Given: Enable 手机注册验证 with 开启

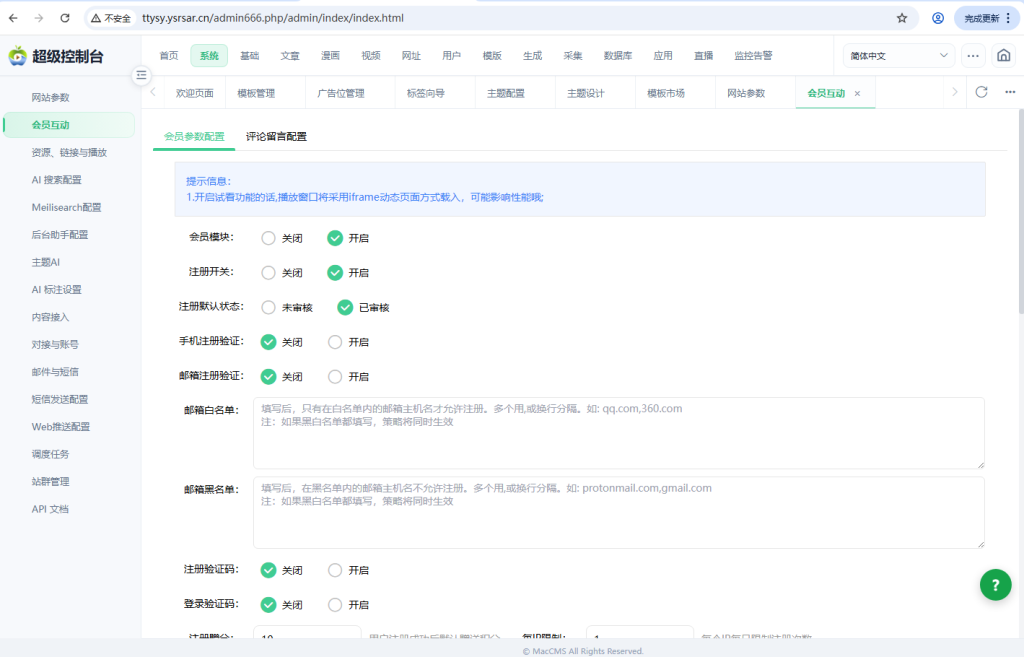Looking at the screenshot, I should [335, 342].
